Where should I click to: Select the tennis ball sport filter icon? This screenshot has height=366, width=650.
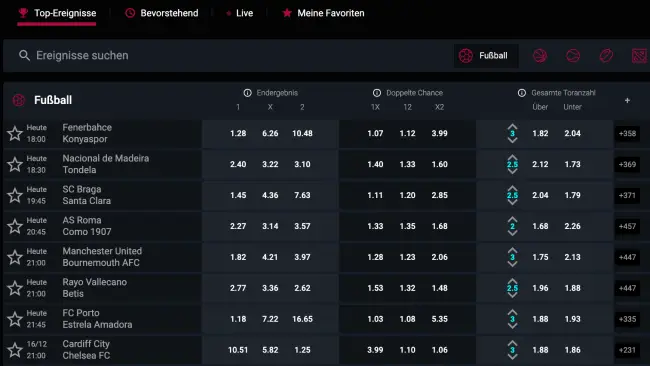[x=573, y=56]
